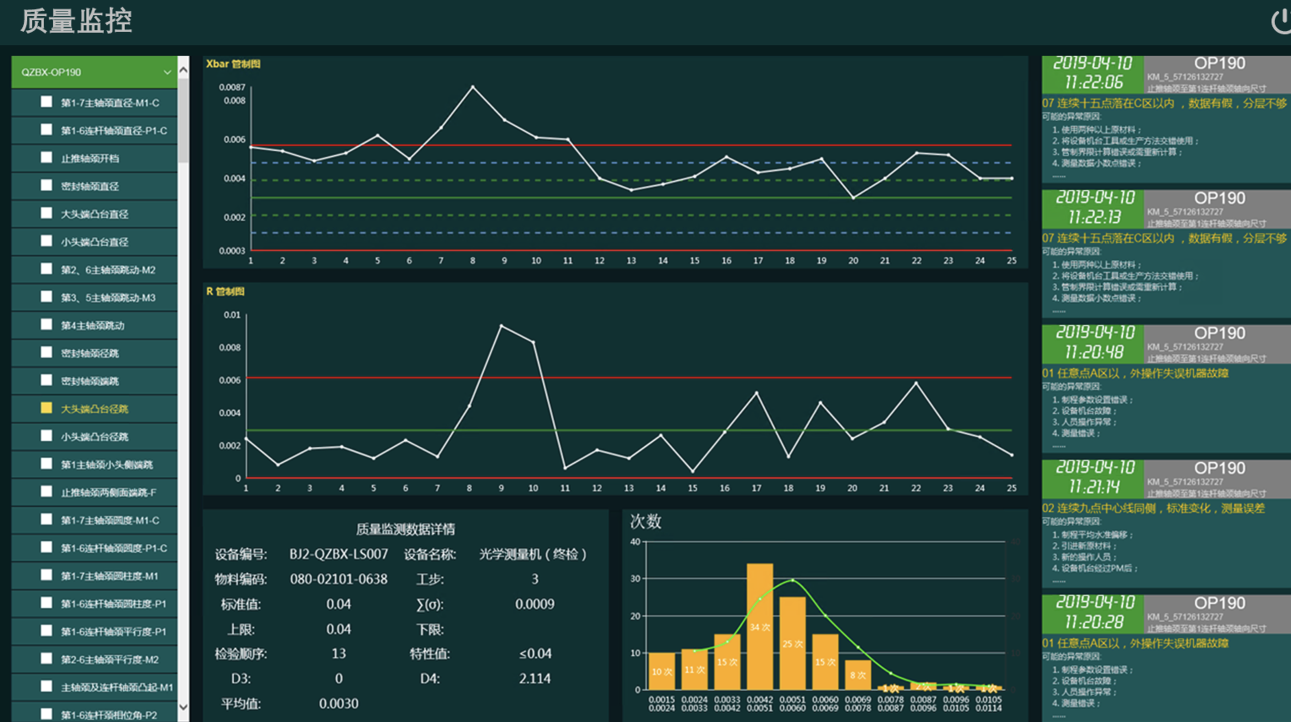Click the 34 次 histogram bar

pos(760,626)
